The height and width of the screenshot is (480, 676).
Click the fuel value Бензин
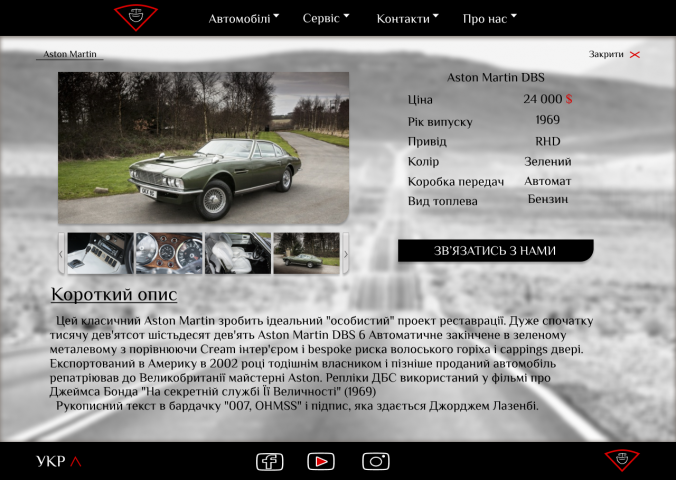click(x=548, y=199)
